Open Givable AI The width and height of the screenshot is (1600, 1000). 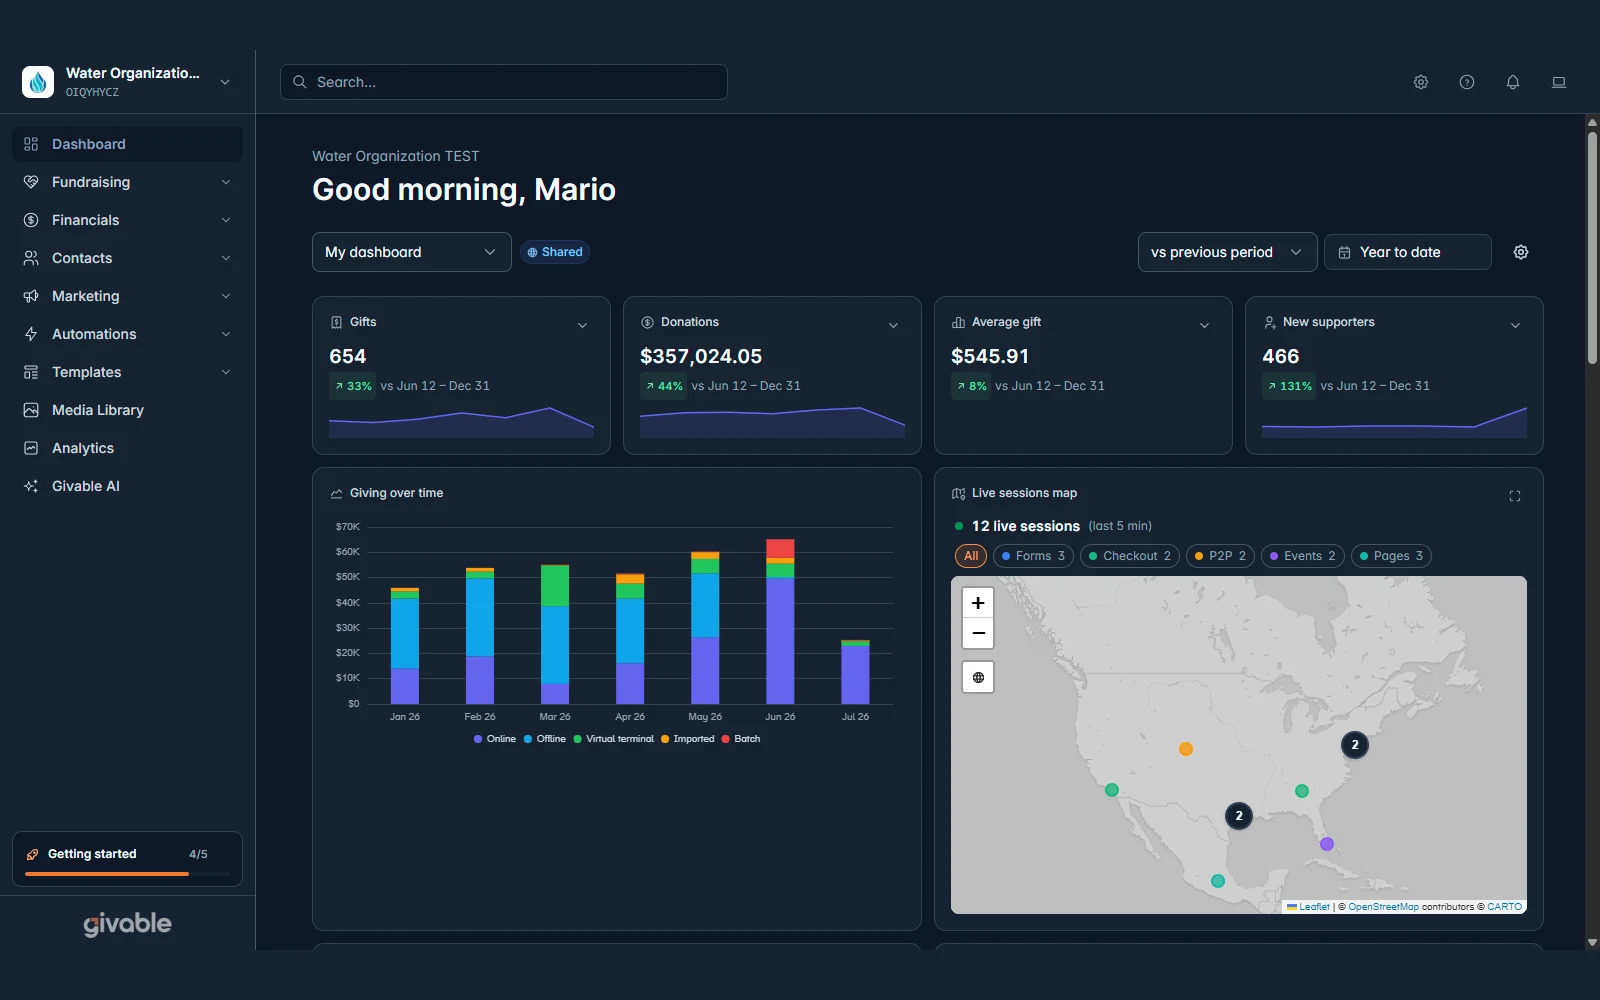127,486
